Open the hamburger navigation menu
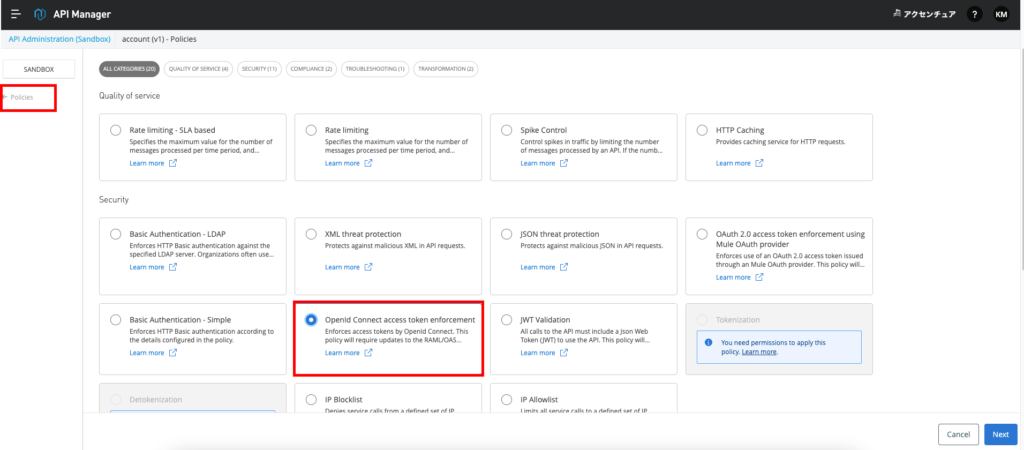The image size is (1024, 450). [x=15, y=14]
